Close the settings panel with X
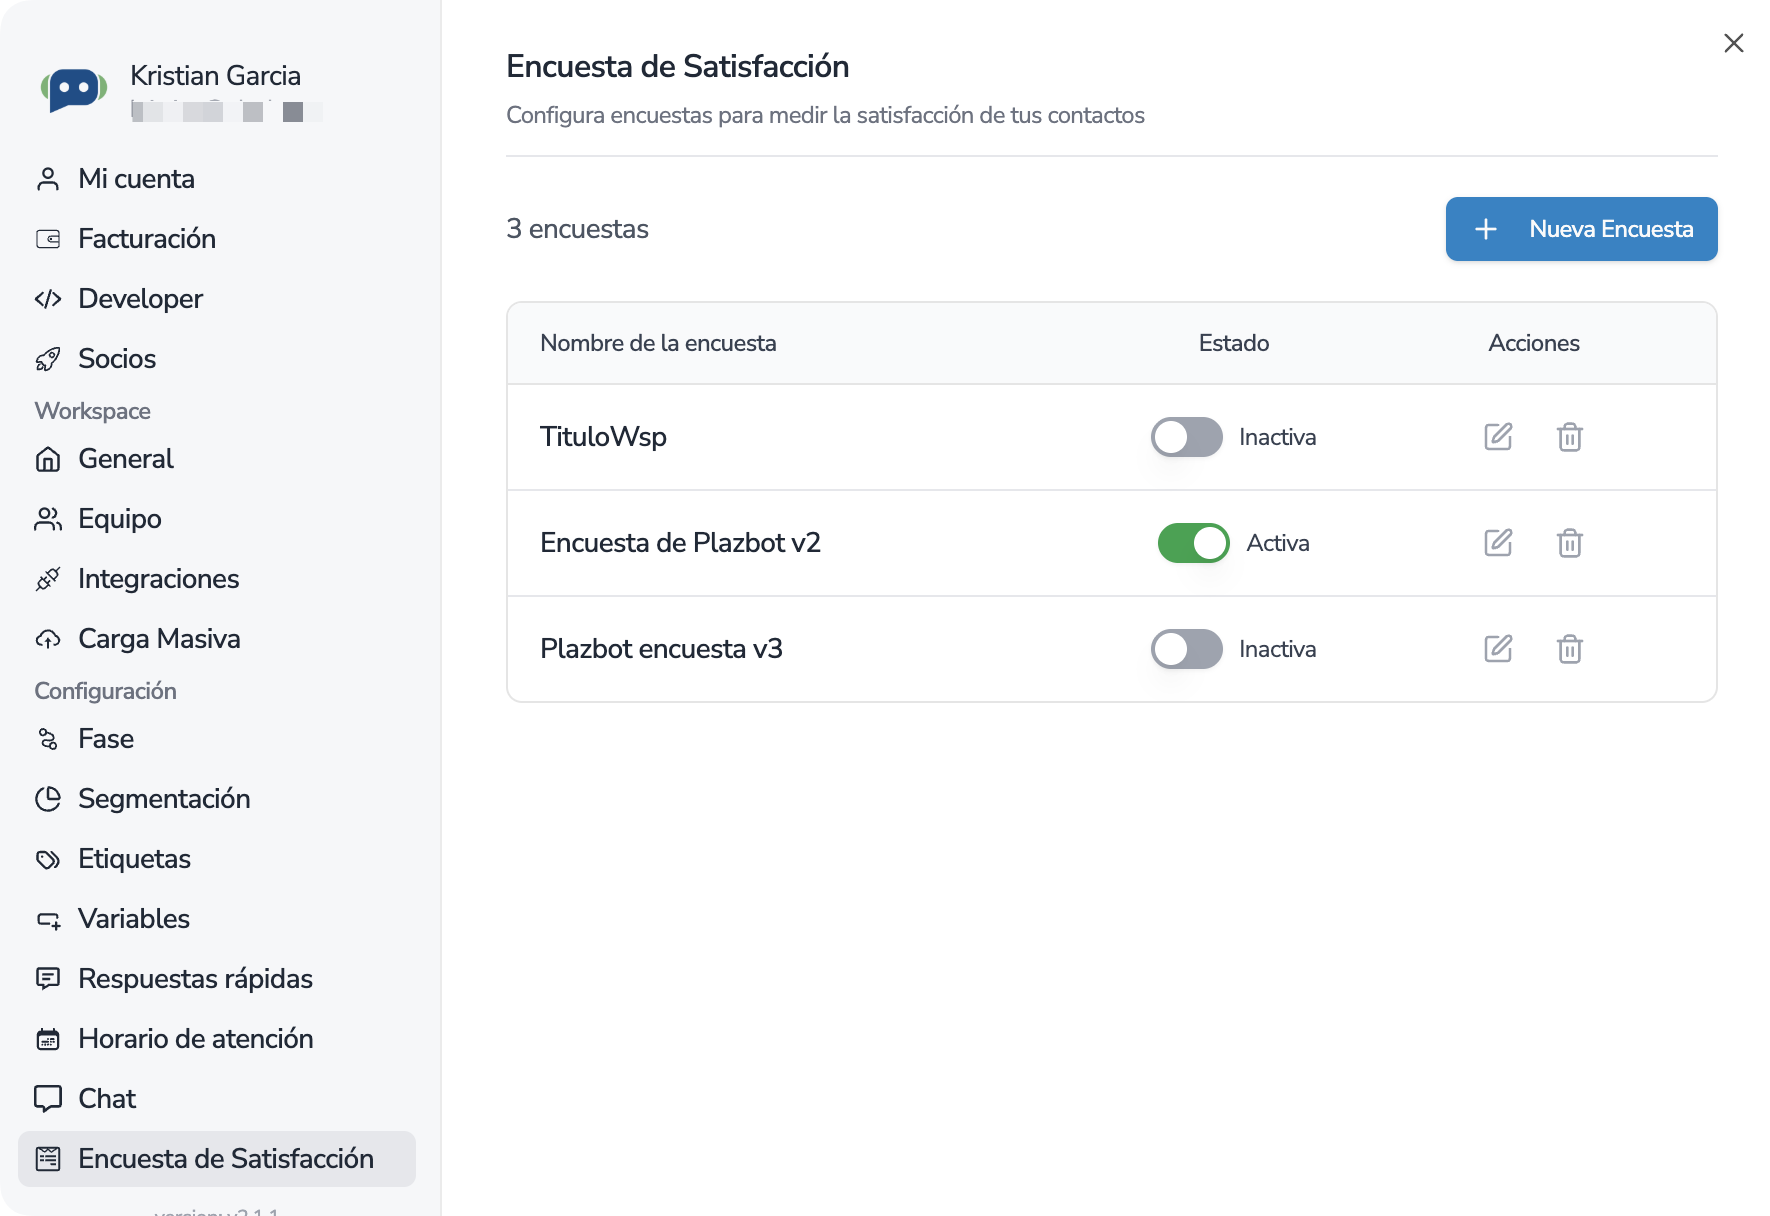The height and width of the screenshot is (1216, 1770). click(1733, 43)
